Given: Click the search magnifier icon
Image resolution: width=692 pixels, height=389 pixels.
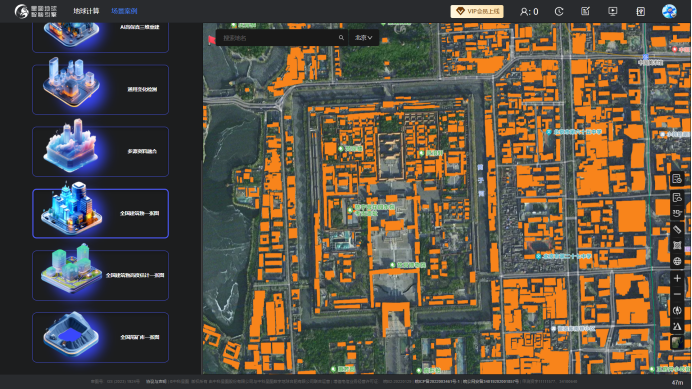Looking at the screenshot, I should [x=341, y=38].
